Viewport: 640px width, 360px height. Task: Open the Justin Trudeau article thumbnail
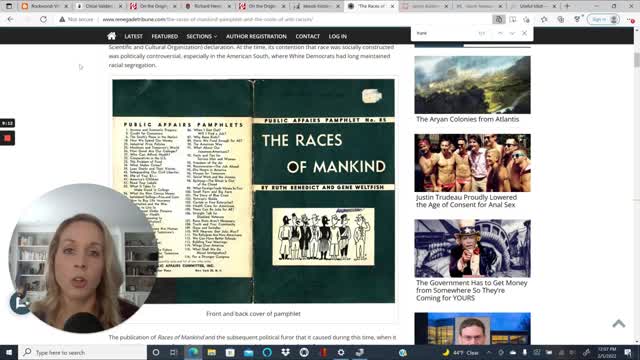(473, 163)
